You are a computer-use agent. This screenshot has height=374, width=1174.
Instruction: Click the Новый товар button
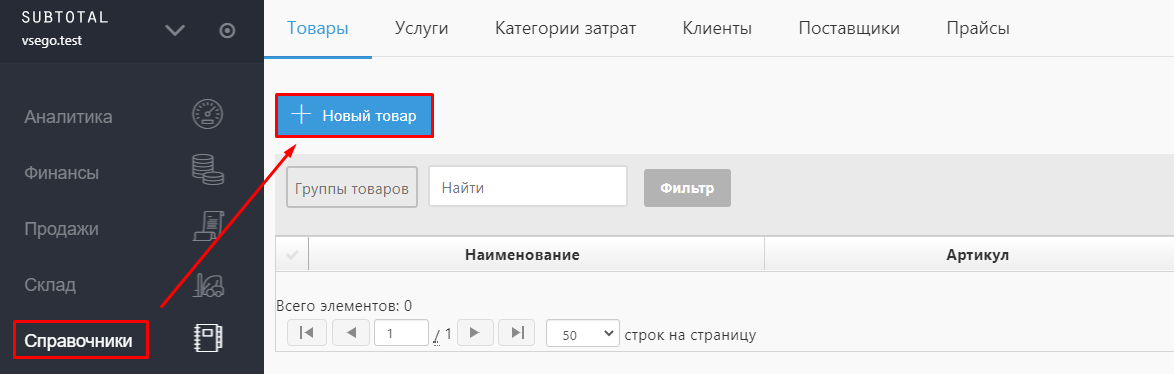(355, 115)
